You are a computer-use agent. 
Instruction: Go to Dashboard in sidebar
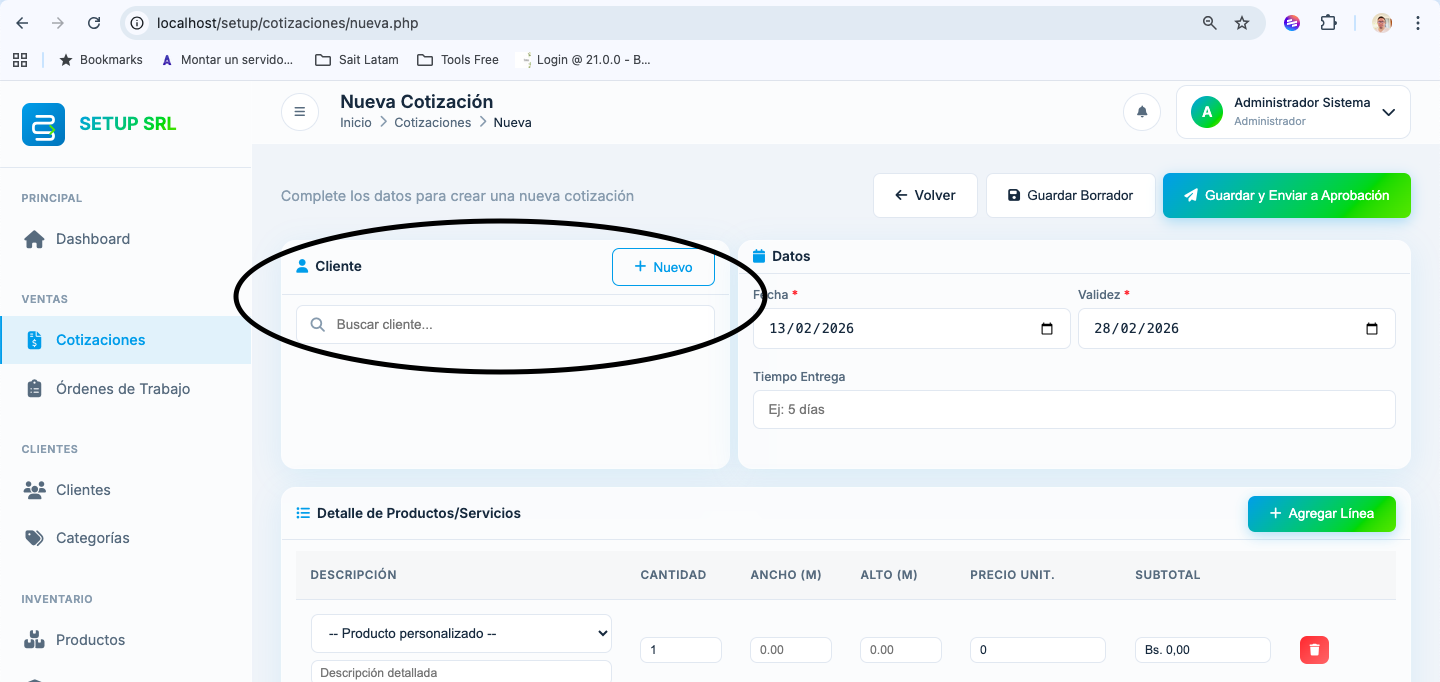[126, 239]
